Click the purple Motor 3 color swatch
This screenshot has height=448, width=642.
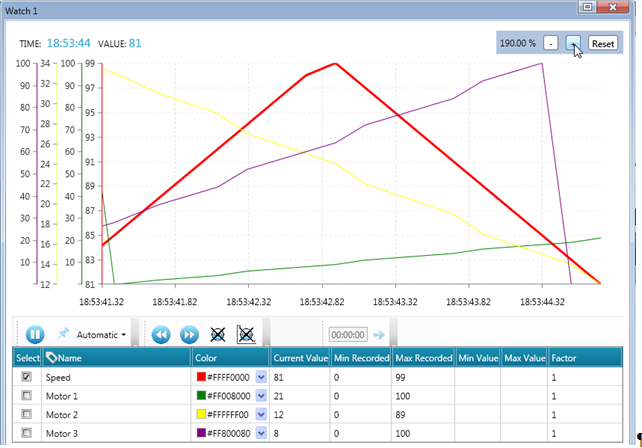(x=200, y=433)
